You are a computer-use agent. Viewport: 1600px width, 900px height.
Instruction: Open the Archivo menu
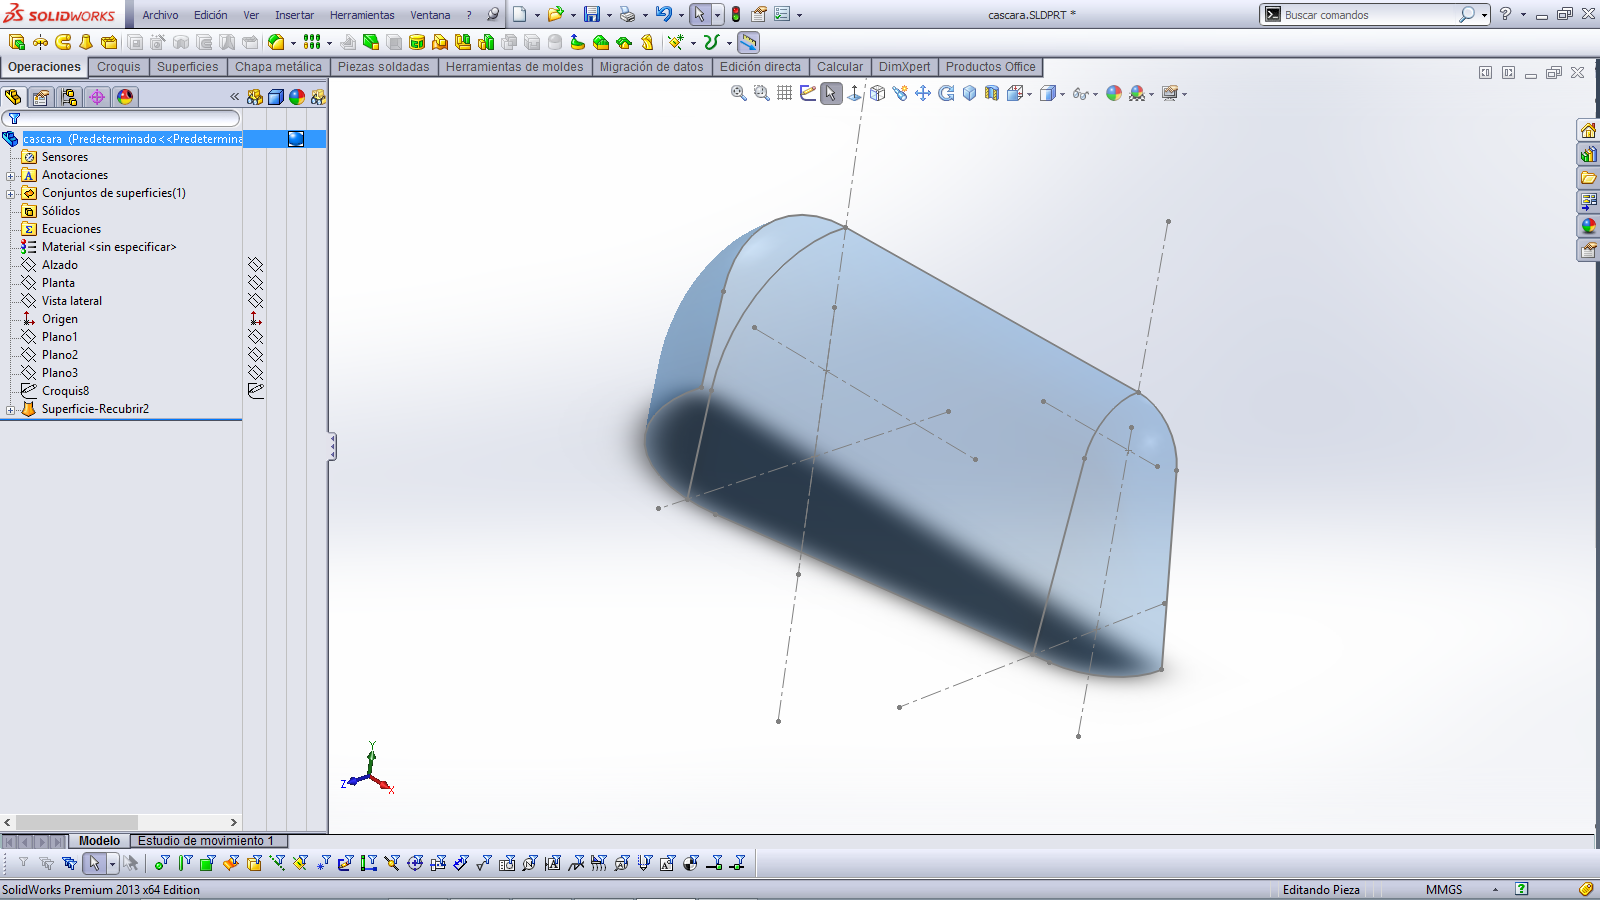[x=160, y=15]
